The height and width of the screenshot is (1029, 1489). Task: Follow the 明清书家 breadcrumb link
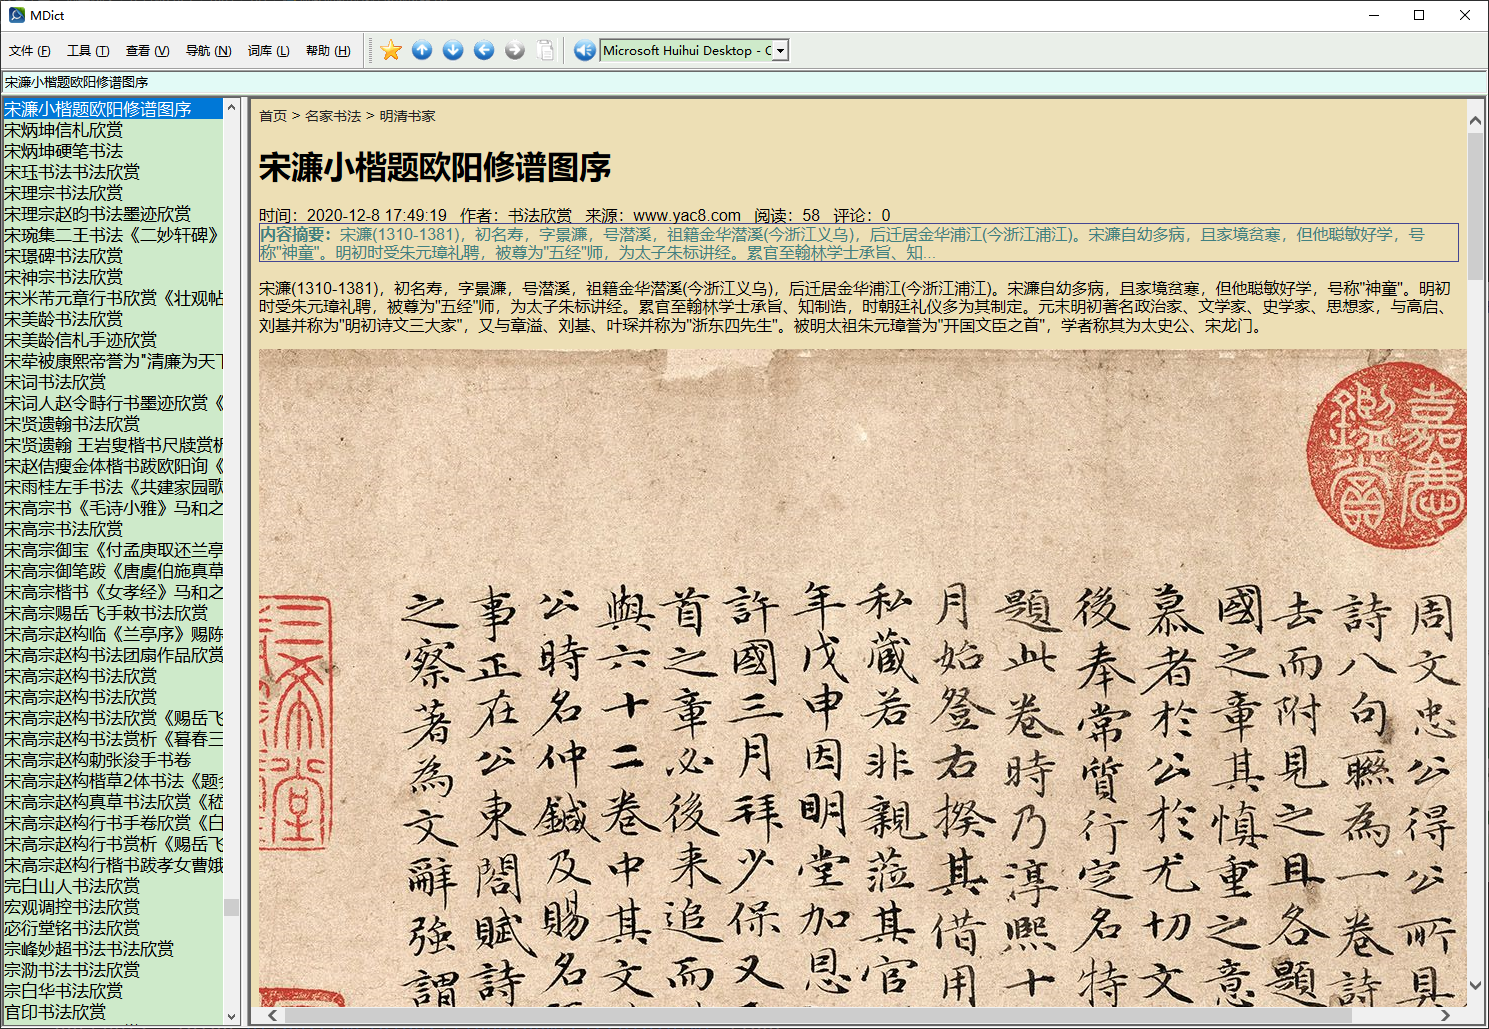(x=407, y=116)
